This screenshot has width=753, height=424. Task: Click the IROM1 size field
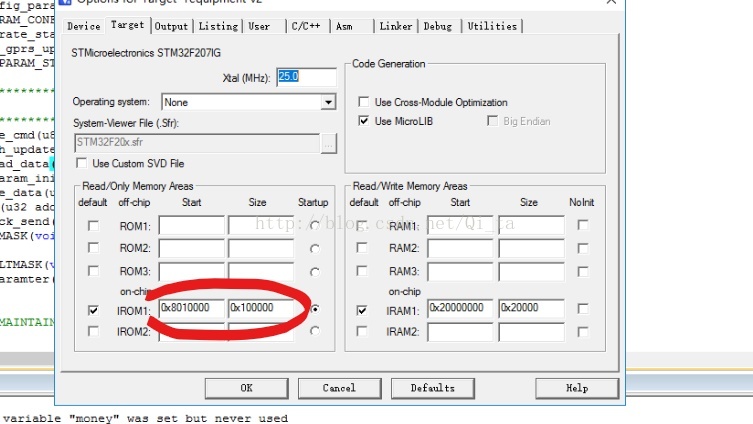click(x=261, y=308)
